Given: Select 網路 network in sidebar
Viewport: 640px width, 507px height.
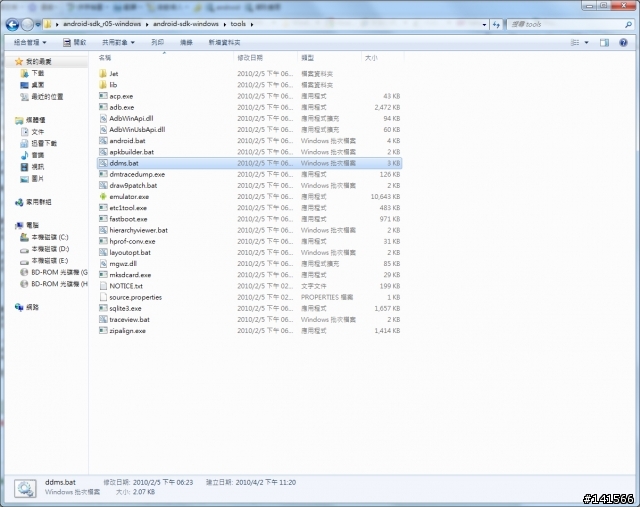Looking at the screenshot, I should 32,307.
